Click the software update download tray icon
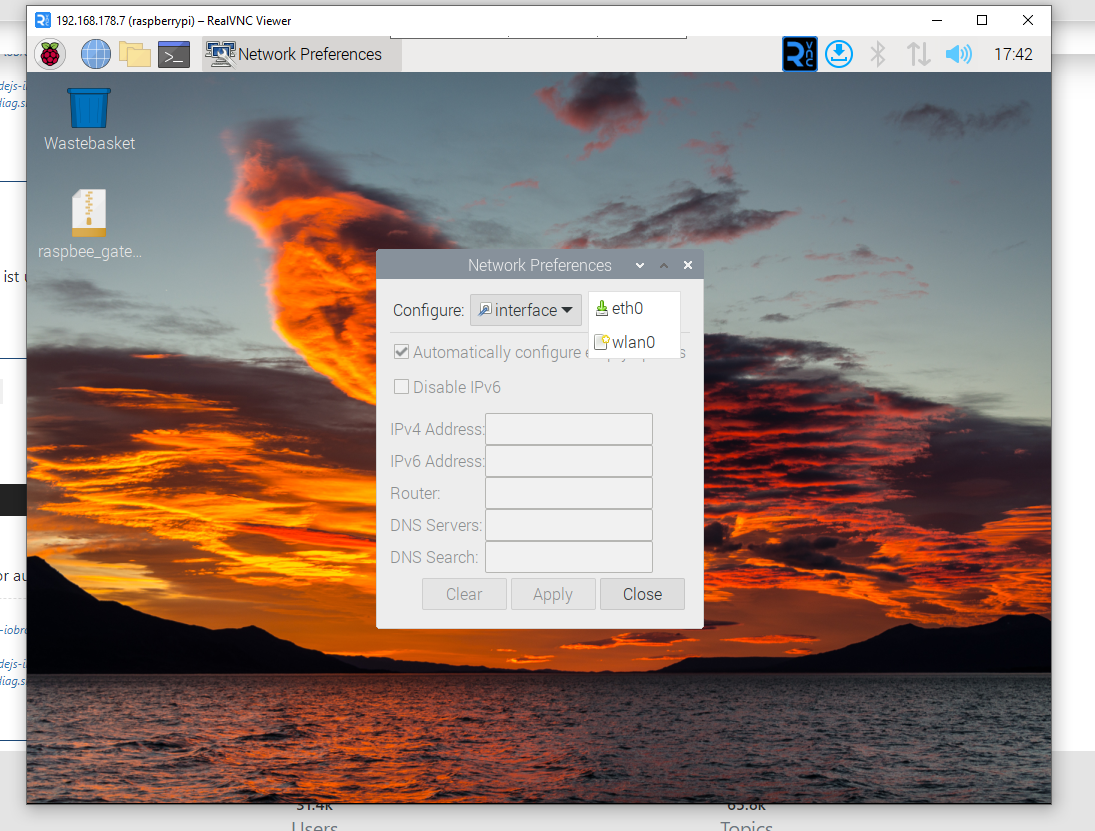The width and height of the screenshot is (1095, 831). click(839, 54)
